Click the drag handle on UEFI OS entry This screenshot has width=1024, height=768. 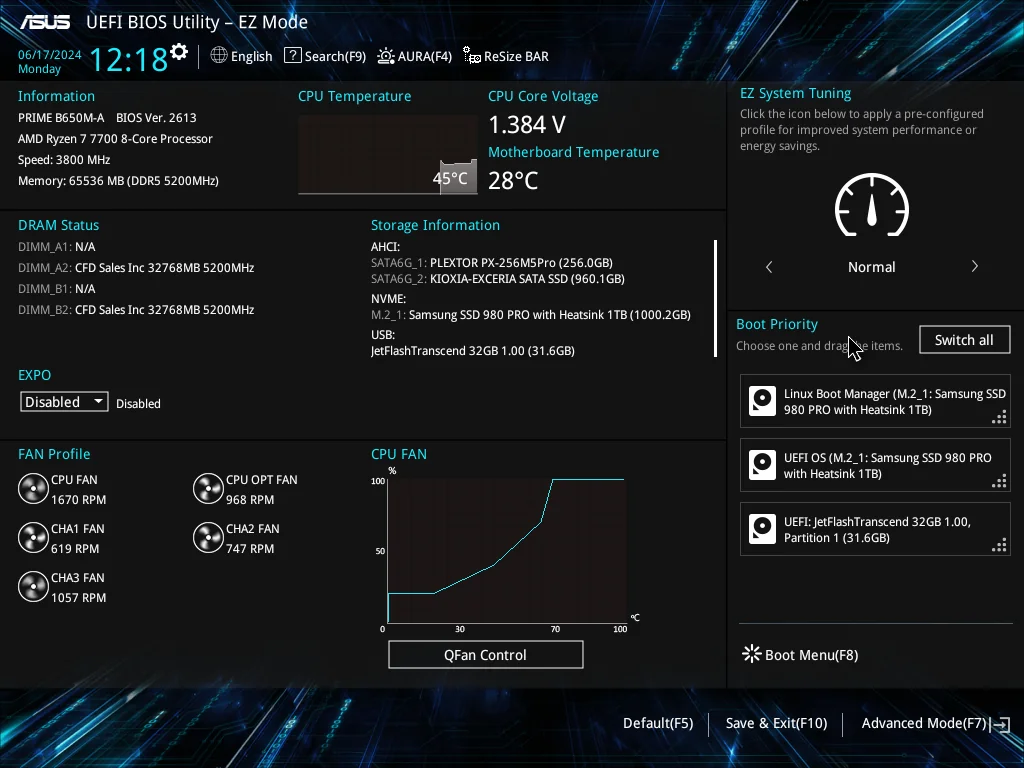(x=999, y=482)
